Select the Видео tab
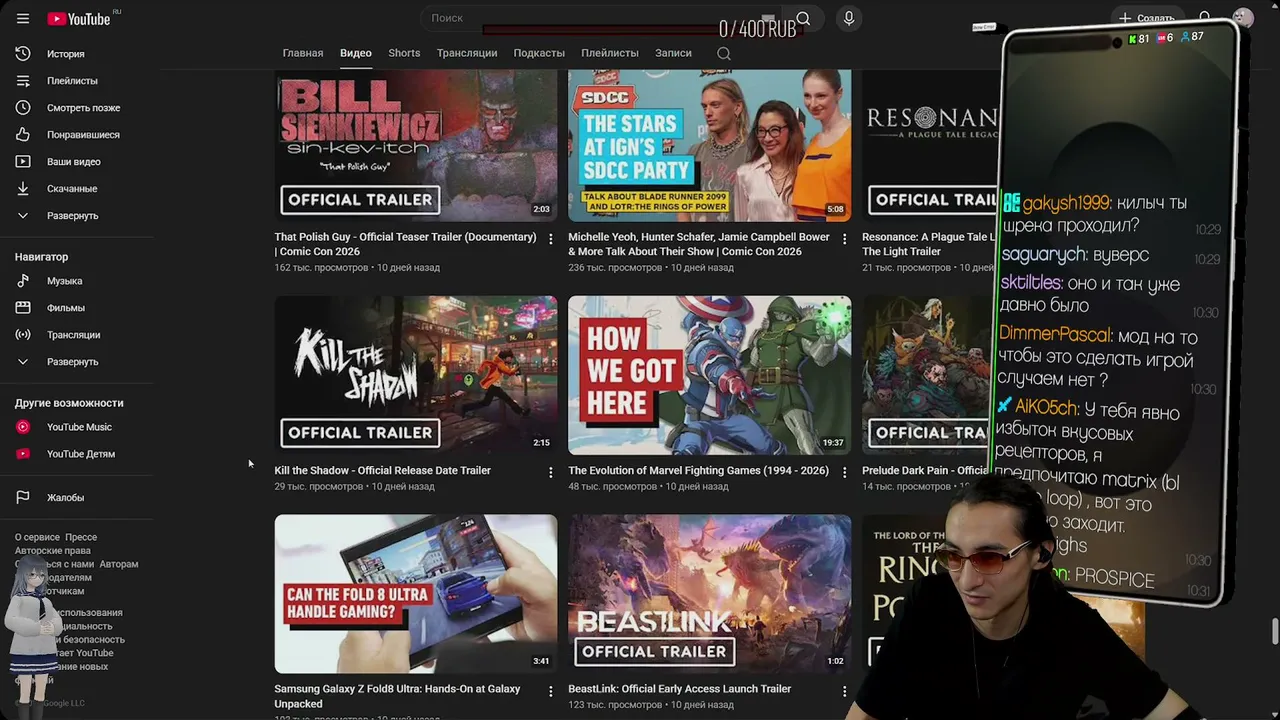Viewport: 1280px width, 720px height. (x=356, y=53)
